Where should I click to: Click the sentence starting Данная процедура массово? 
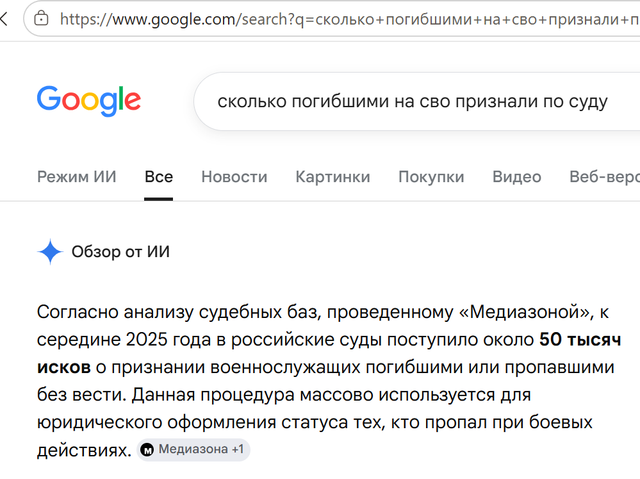coord(314,422)
